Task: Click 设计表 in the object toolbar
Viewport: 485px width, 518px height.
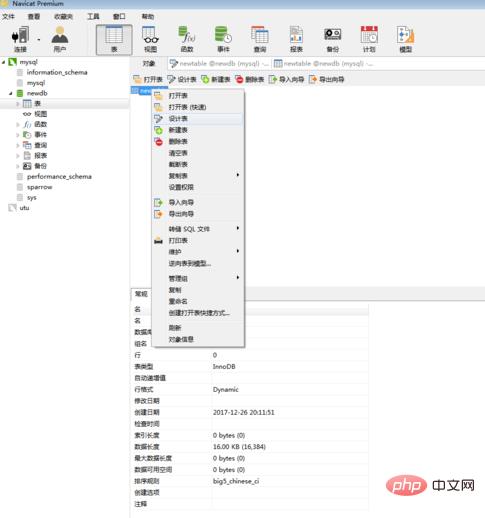Action: click(x=182, y=79)
